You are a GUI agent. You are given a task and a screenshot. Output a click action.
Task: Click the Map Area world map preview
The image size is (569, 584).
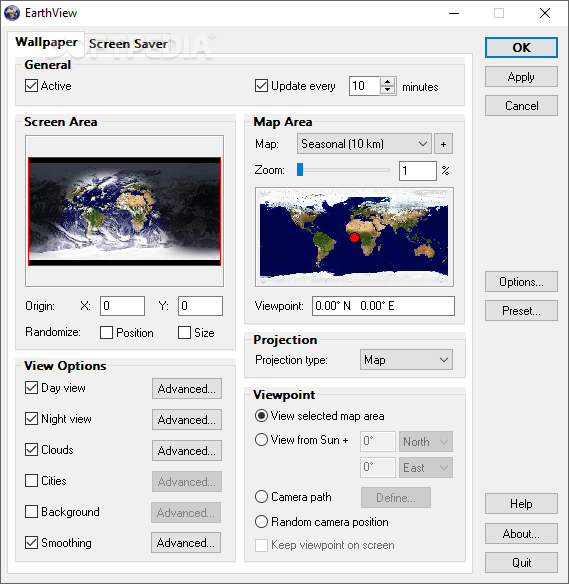354,237
